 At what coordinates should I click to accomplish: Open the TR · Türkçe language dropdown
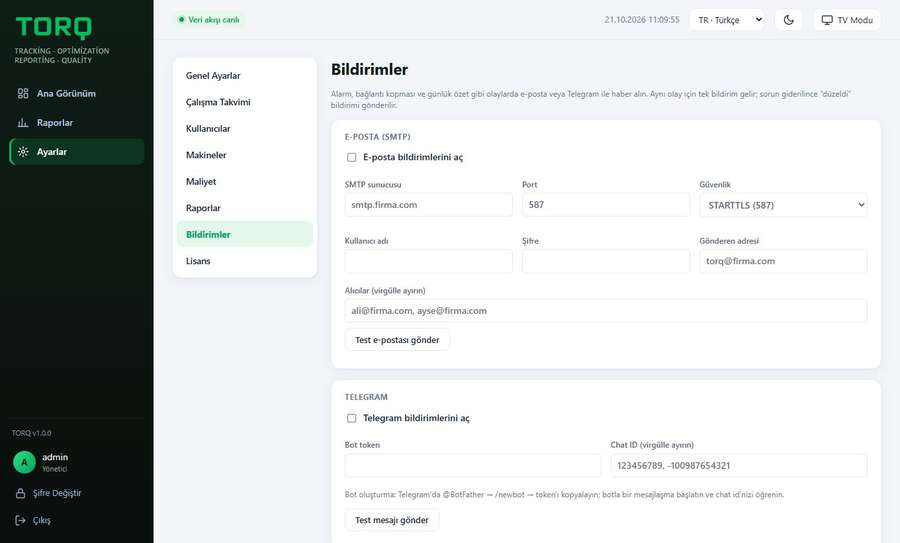tap(727, 20)
